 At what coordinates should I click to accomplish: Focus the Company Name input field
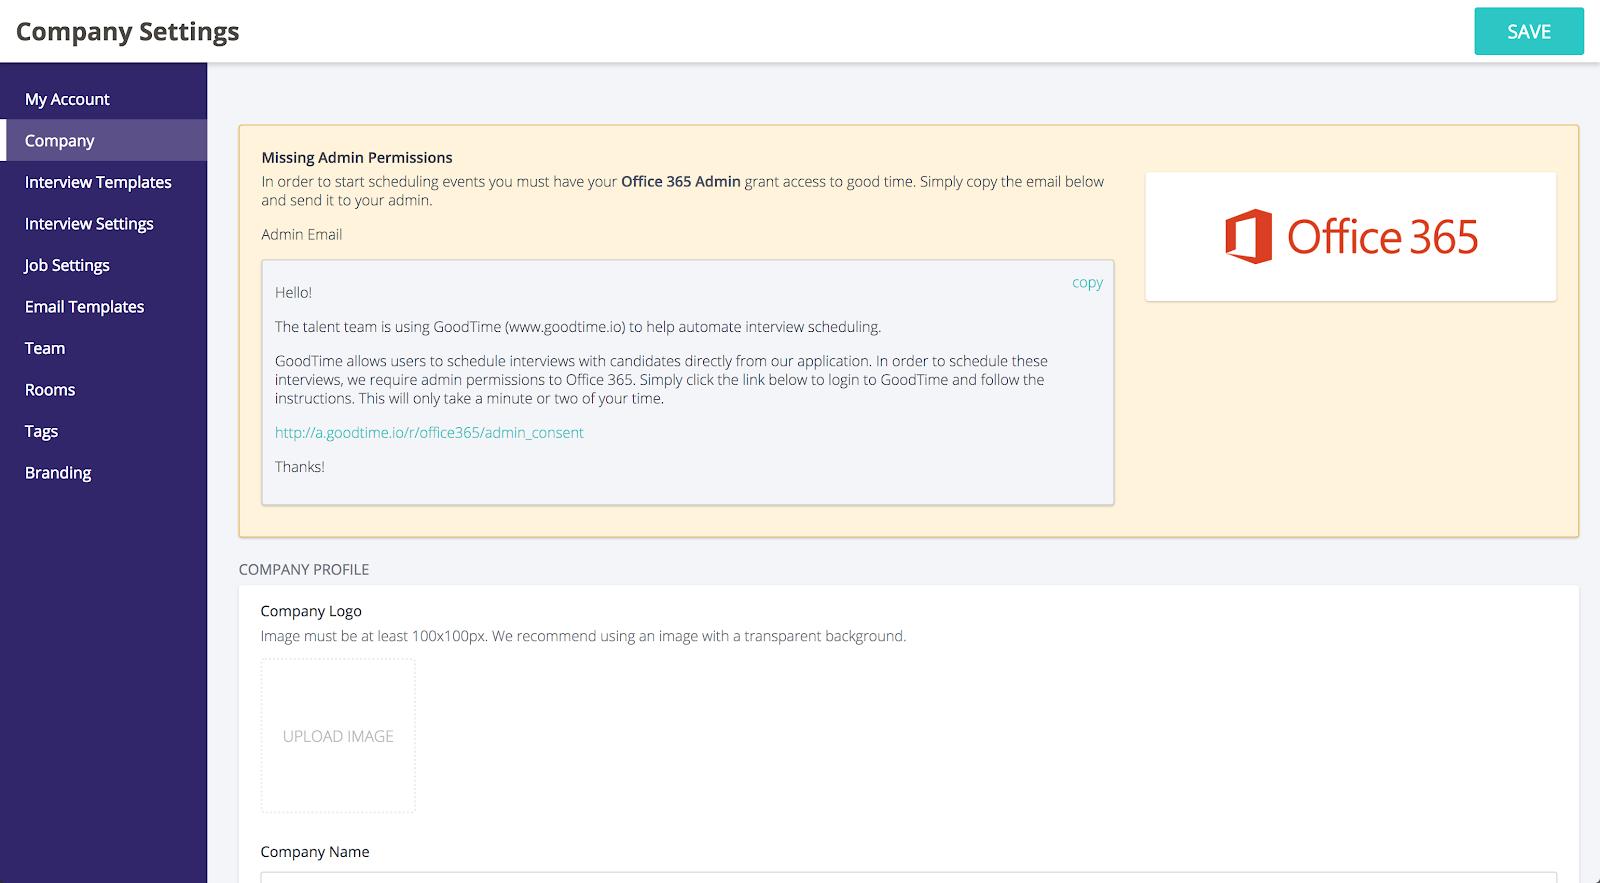pyautogui.click(x=908, y=877)
